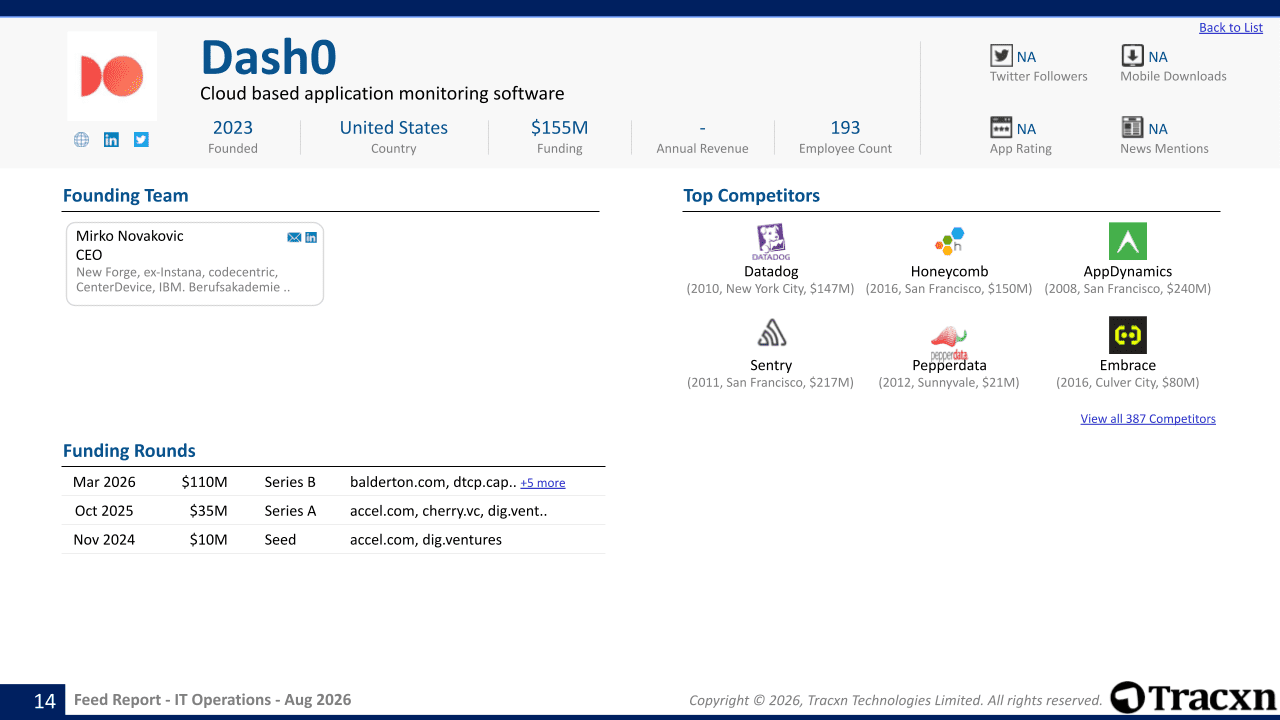Viewport: 1280px width, 720px height.
Task: Select the Pepperdata competitor name
Action: tap(949, 365)
